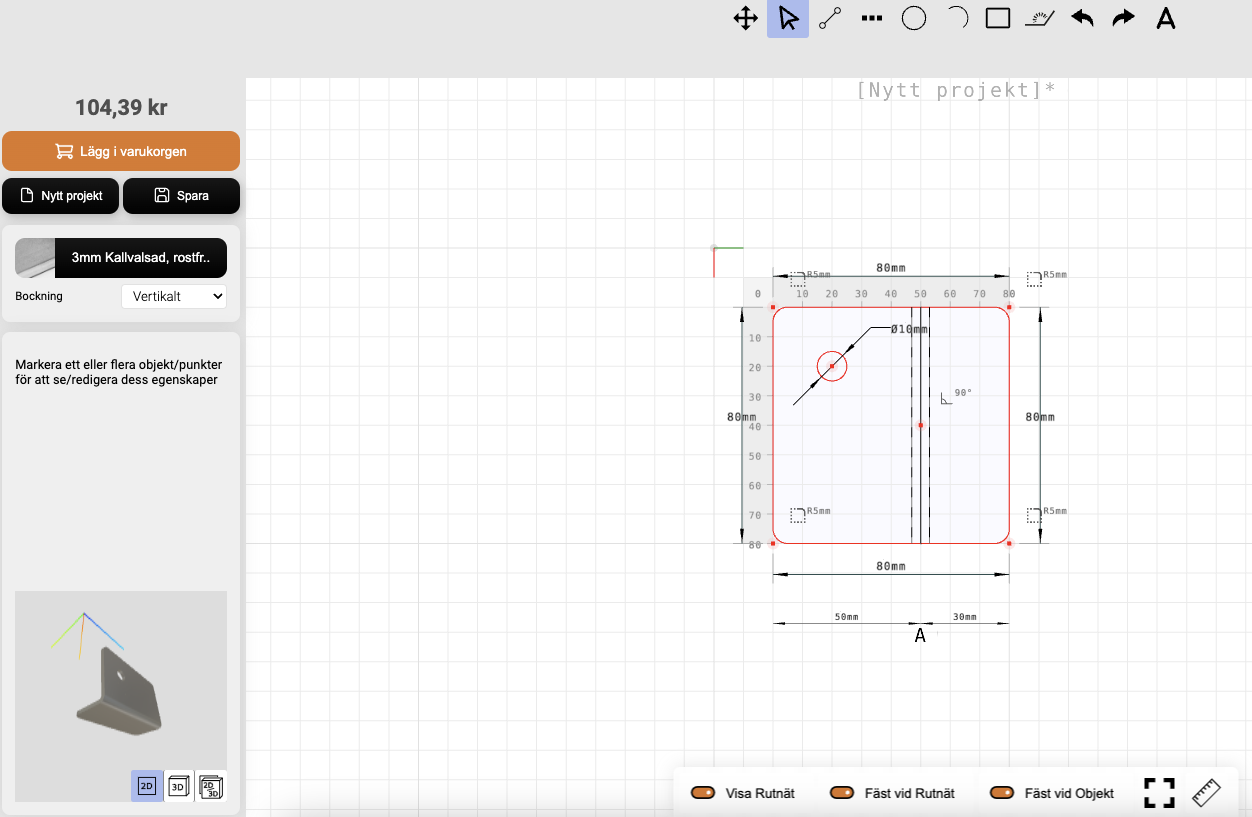Toggle the Fäst vid Rutnät switch
The width and height of the screenshot is (1252, 817).
point(841,793)
